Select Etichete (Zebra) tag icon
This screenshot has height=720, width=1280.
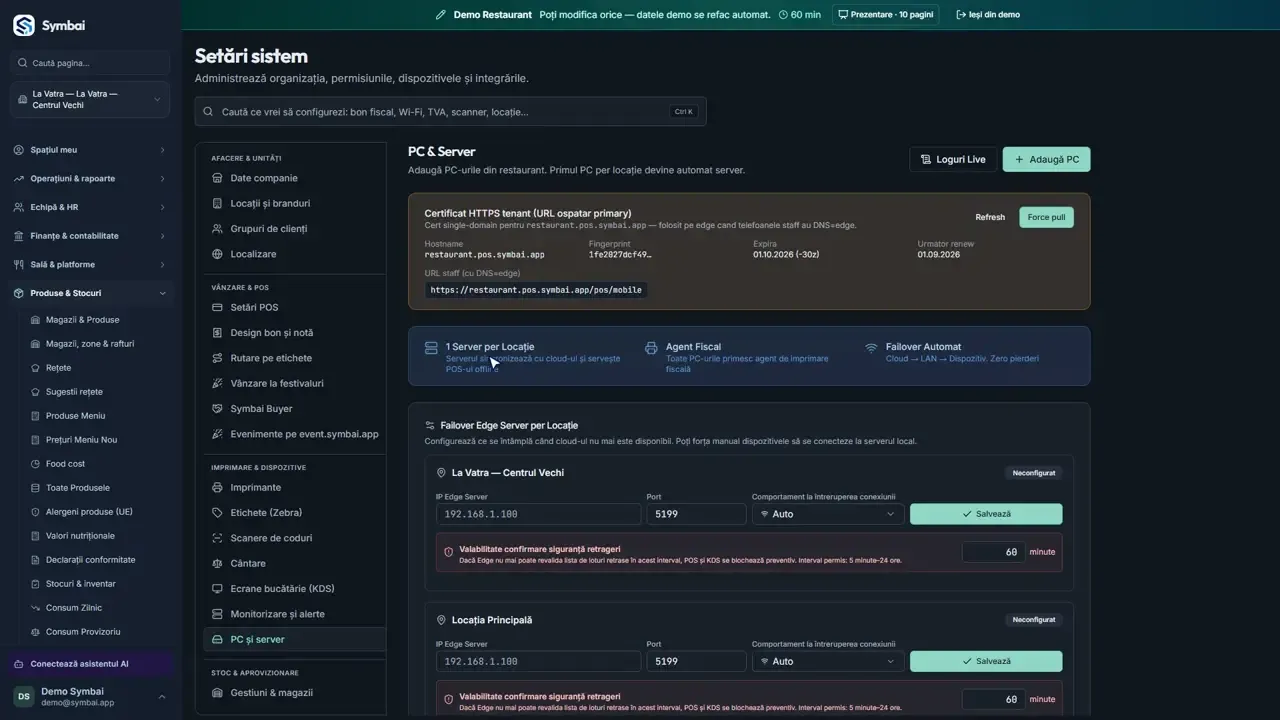pos(218,513)
